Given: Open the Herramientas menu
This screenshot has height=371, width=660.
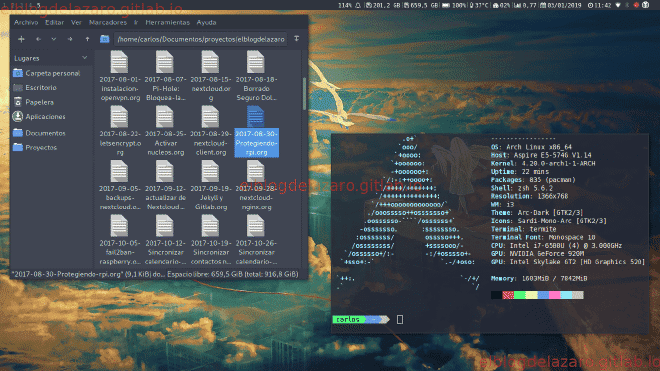Looking at the screenshot, I should pos(168,22).
